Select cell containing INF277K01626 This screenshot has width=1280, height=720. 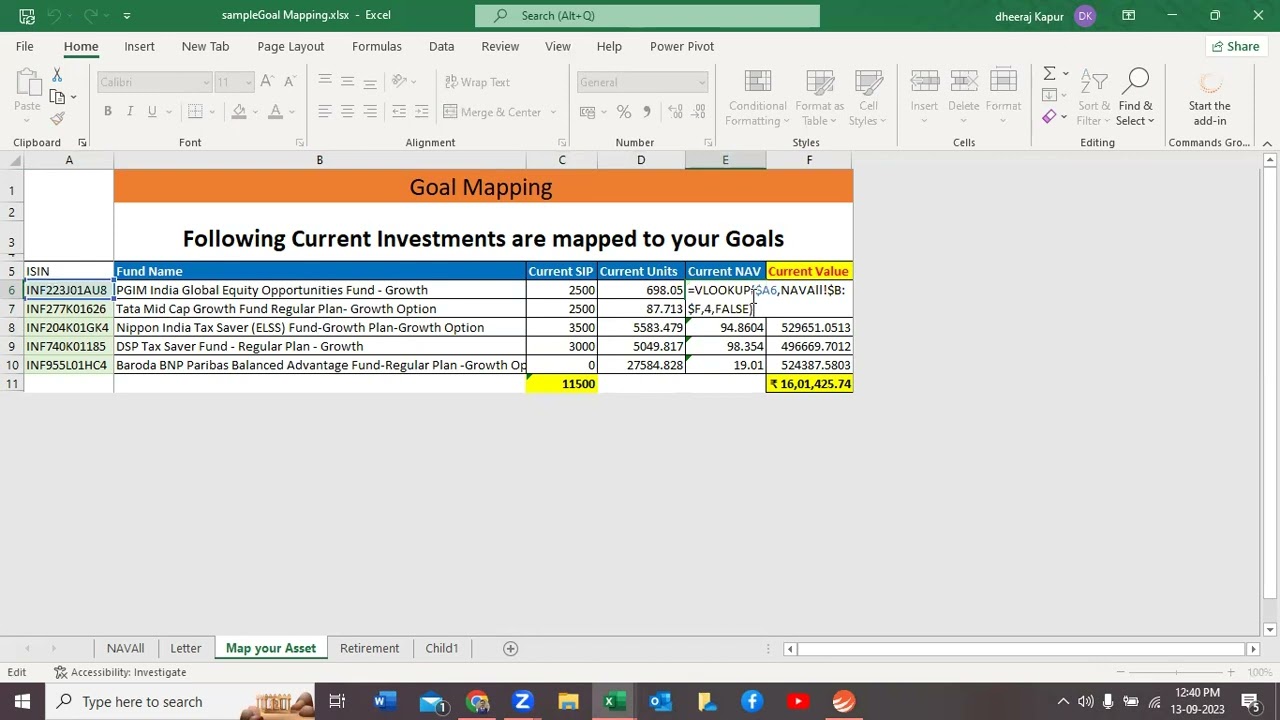coord(68,309)
